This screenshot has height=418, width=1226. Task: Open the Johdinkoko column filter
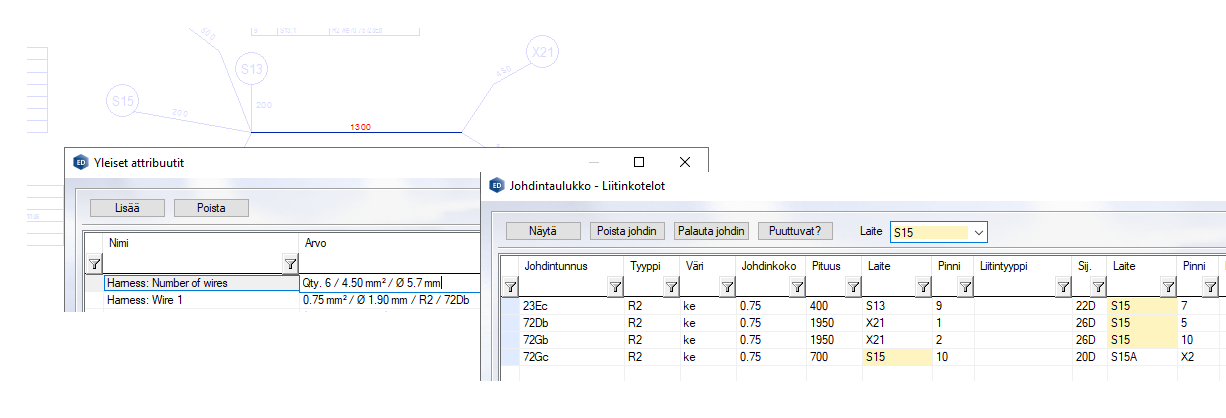tap(797, 287)
